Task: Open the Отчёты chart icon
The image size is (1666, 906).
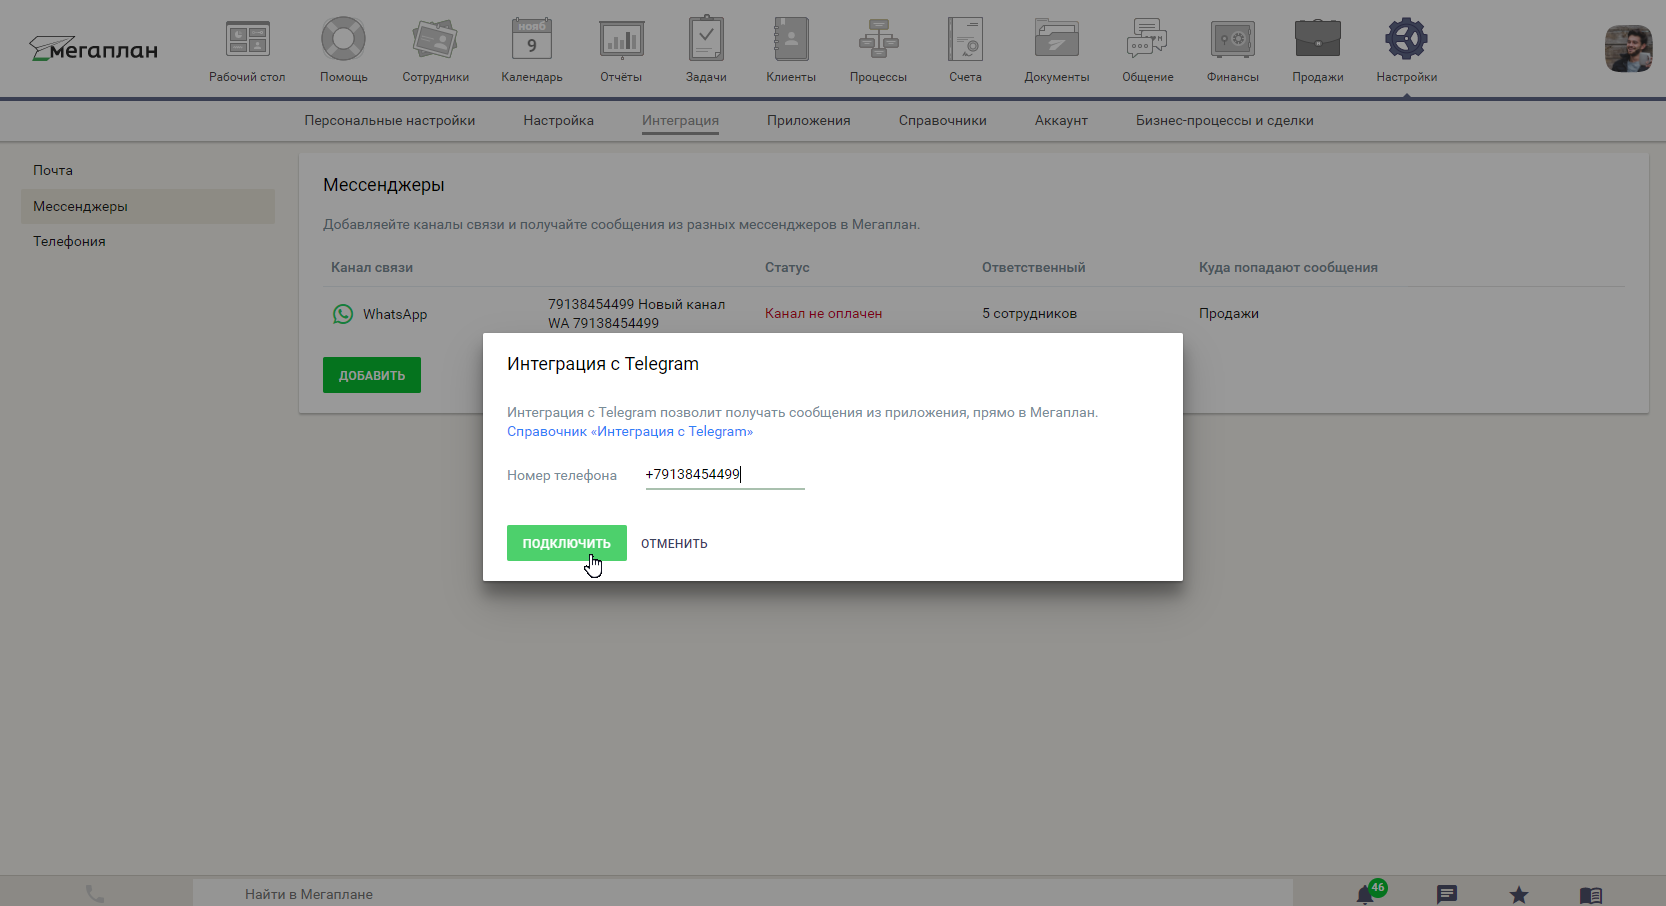Action: tap(621, 40)
